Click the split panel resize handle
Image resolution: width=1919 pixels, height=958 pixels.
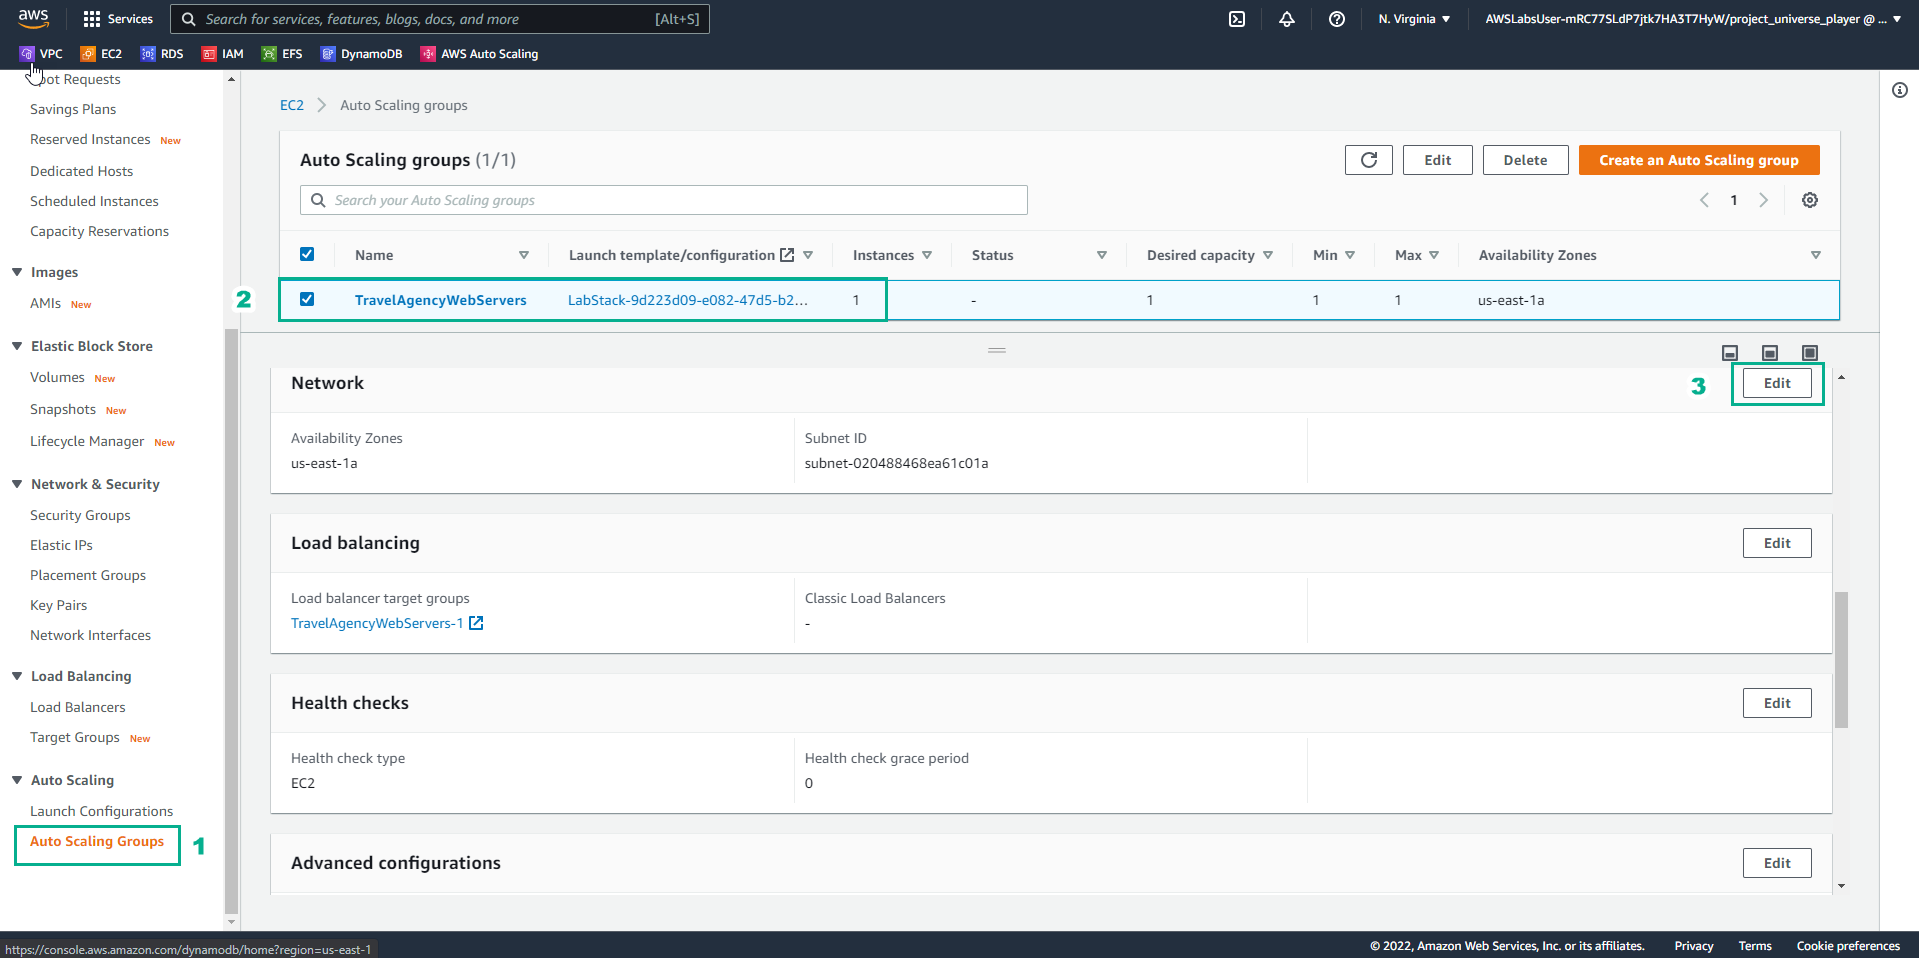click(997, 350)
